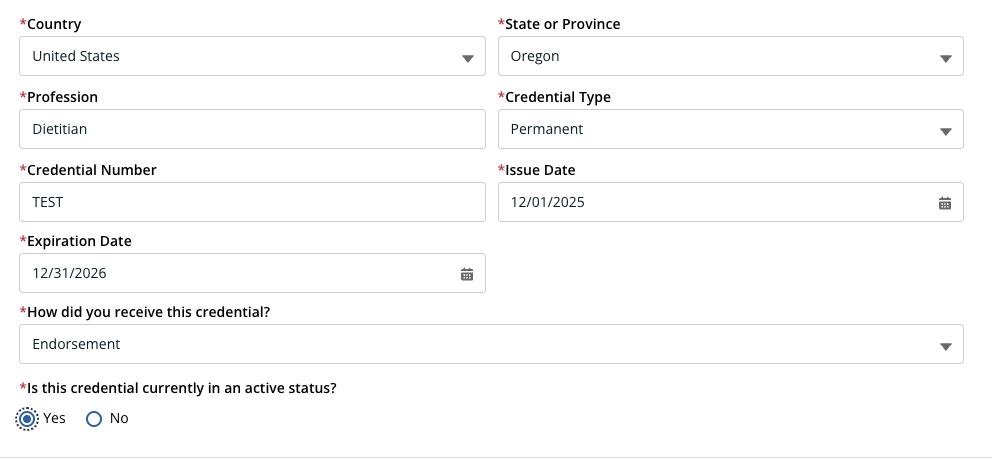Image resolution: width=992 pixels, height=459 pixels.
Task: Click the Profession field containing Dietitian
Action: click(252, 129)
